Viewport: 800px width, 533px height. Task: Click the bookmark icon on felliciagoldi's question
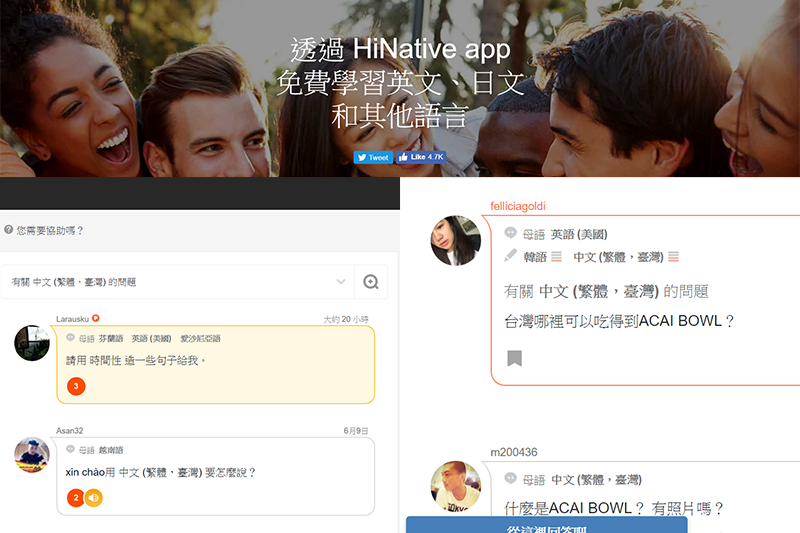[514, 358]
